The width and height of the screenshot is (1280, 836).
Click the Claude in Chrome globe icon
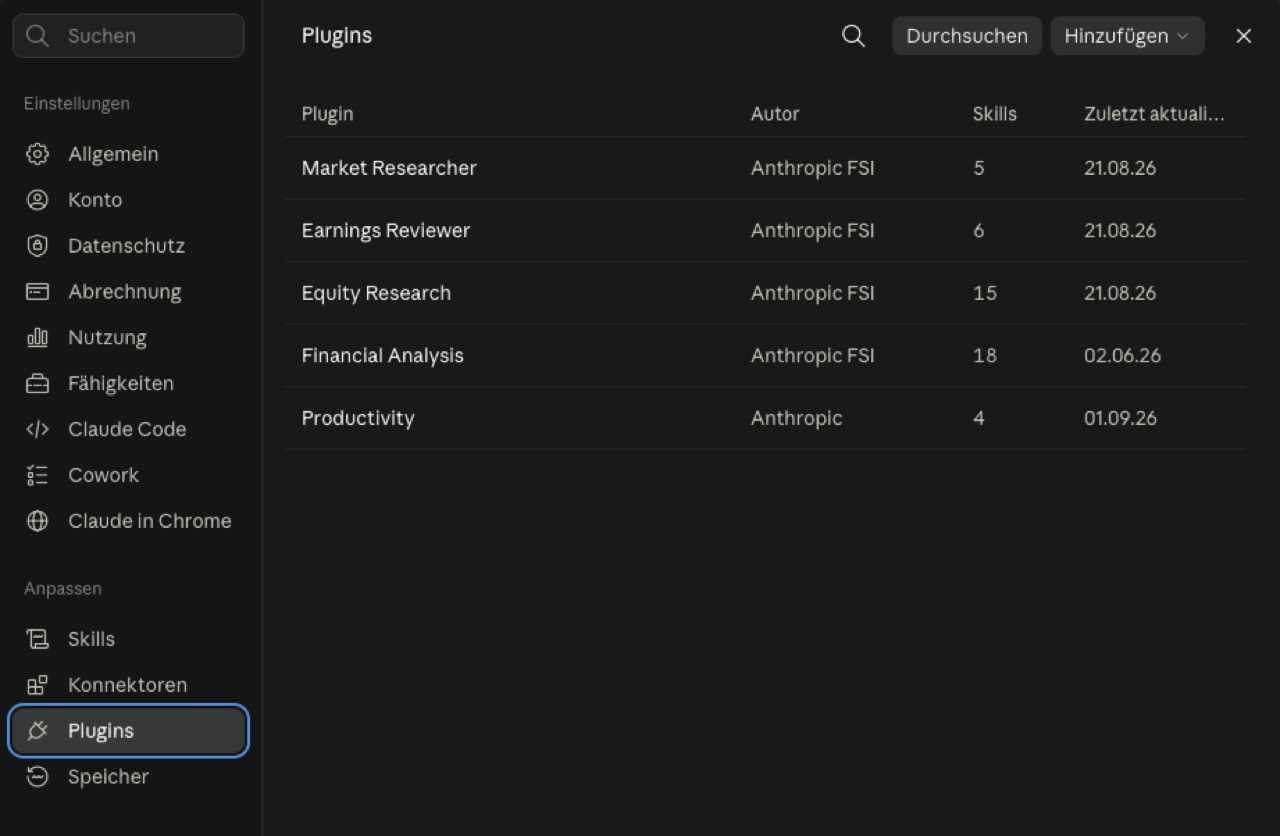tap(37, 521)
